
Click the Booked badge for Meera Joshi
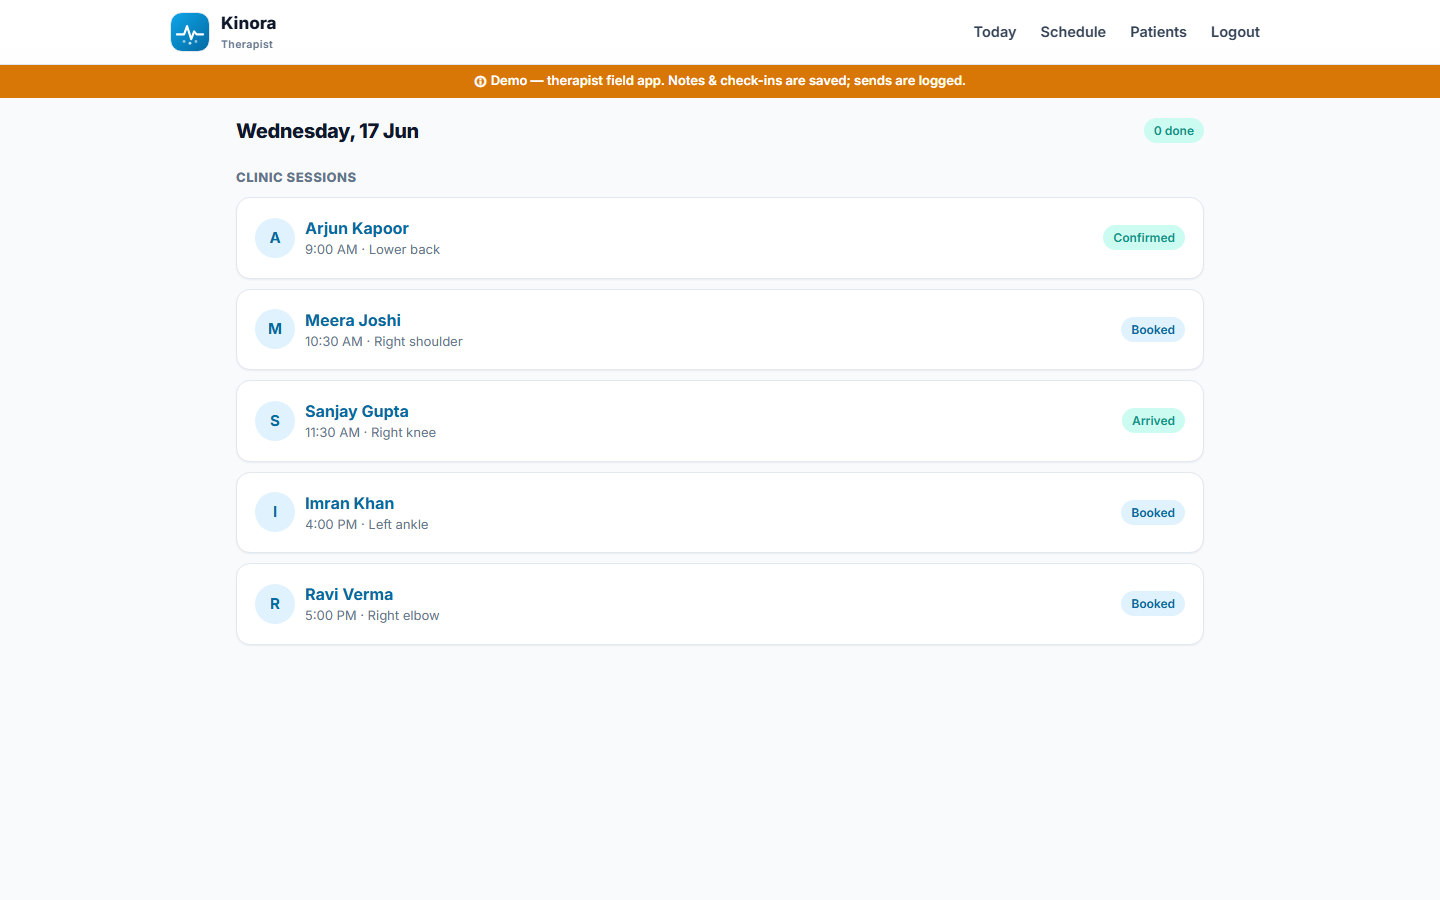click(x=1153, y=330)
